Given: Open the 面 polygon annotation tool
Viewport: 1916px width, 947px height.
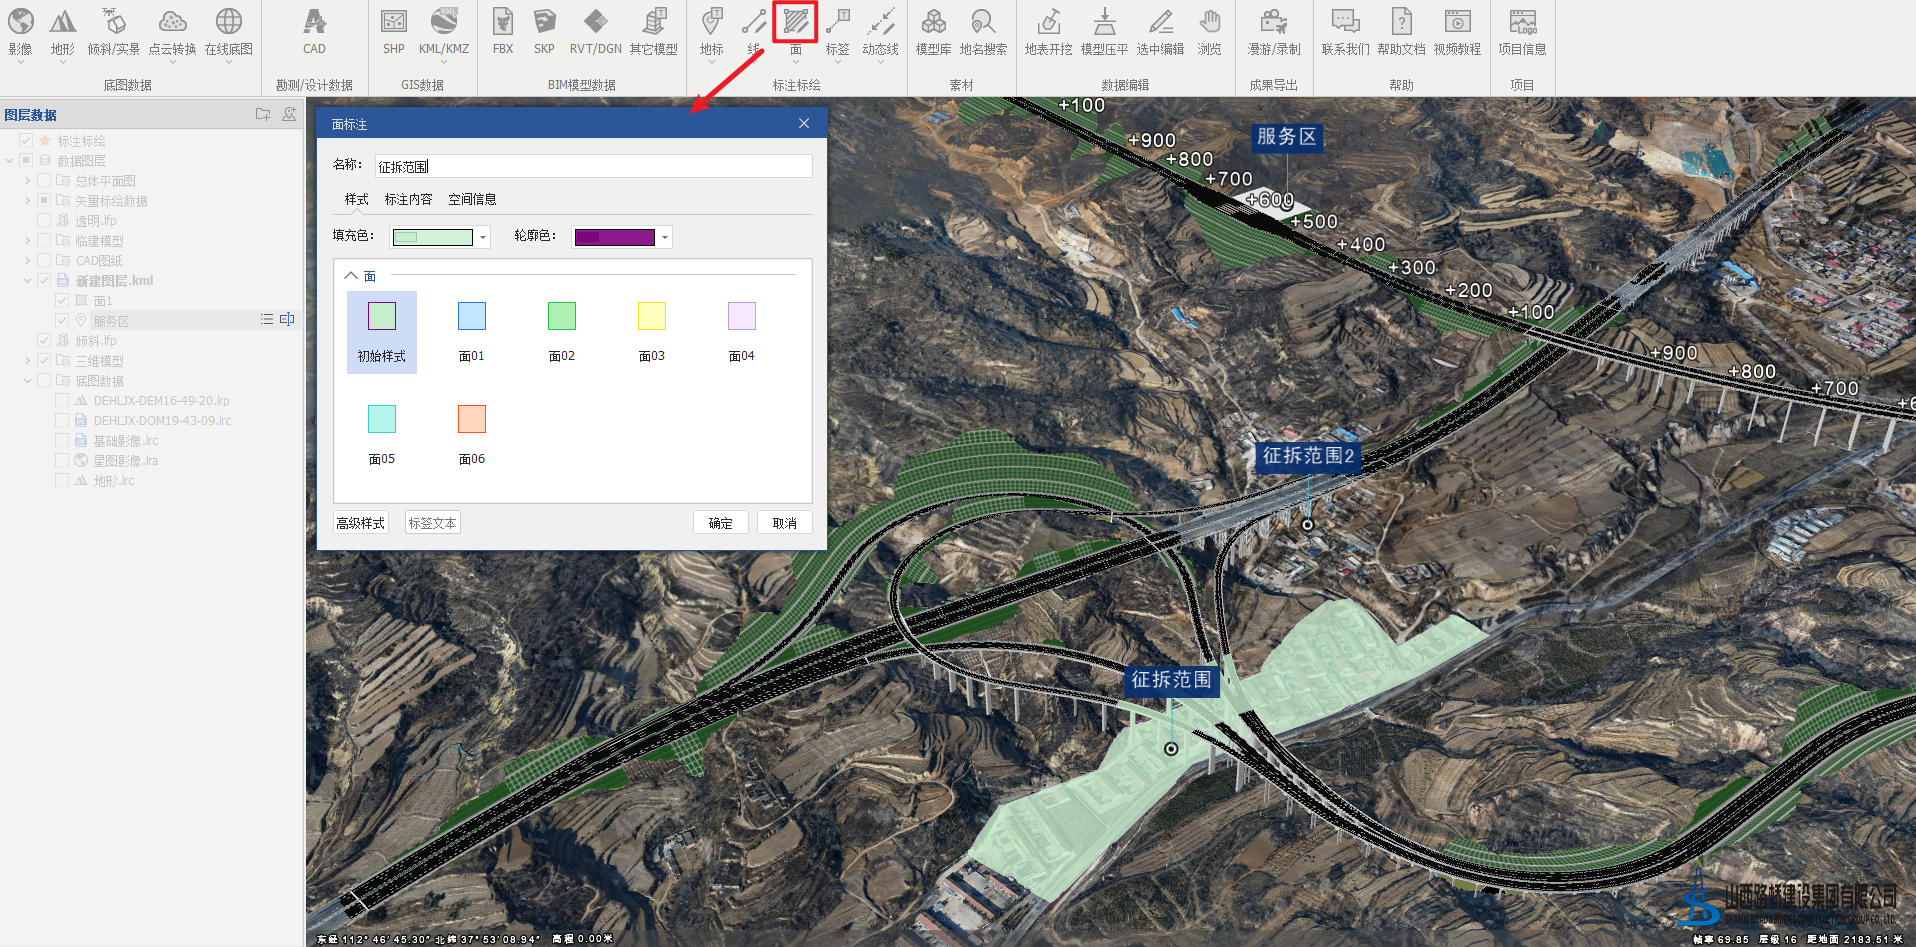Looking at the screenshot, I should (x=795, y=23).
